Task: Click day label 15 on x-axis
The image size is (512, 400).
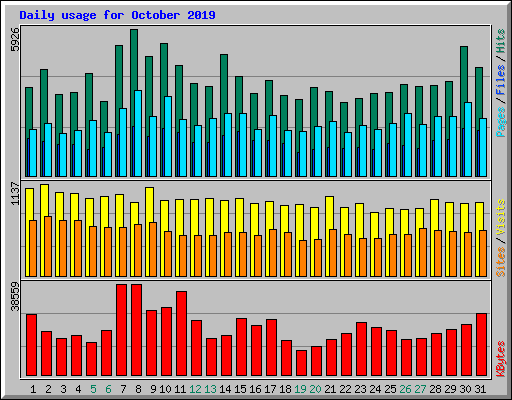Action: pos(240,389)
